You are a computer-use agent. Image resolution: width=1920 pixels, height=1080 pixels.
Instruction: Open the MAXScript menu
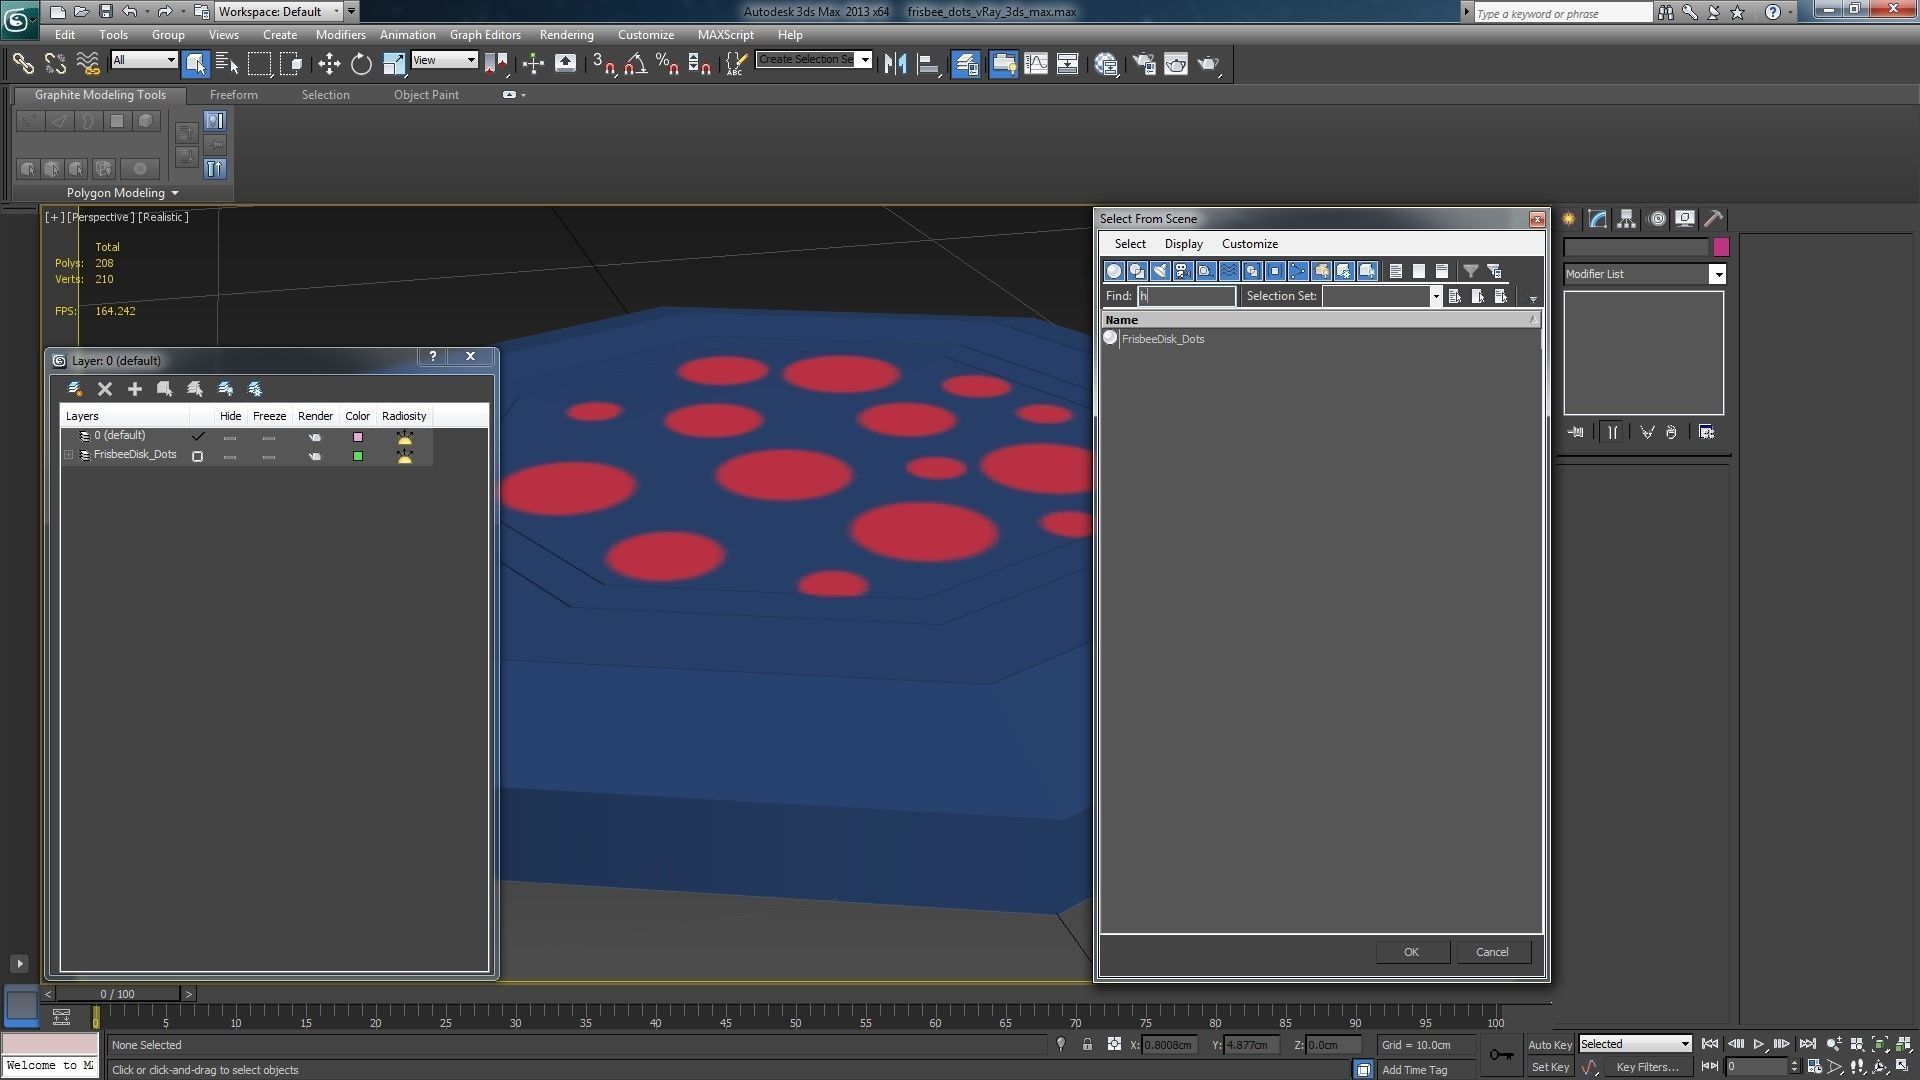tap(725, 34)
